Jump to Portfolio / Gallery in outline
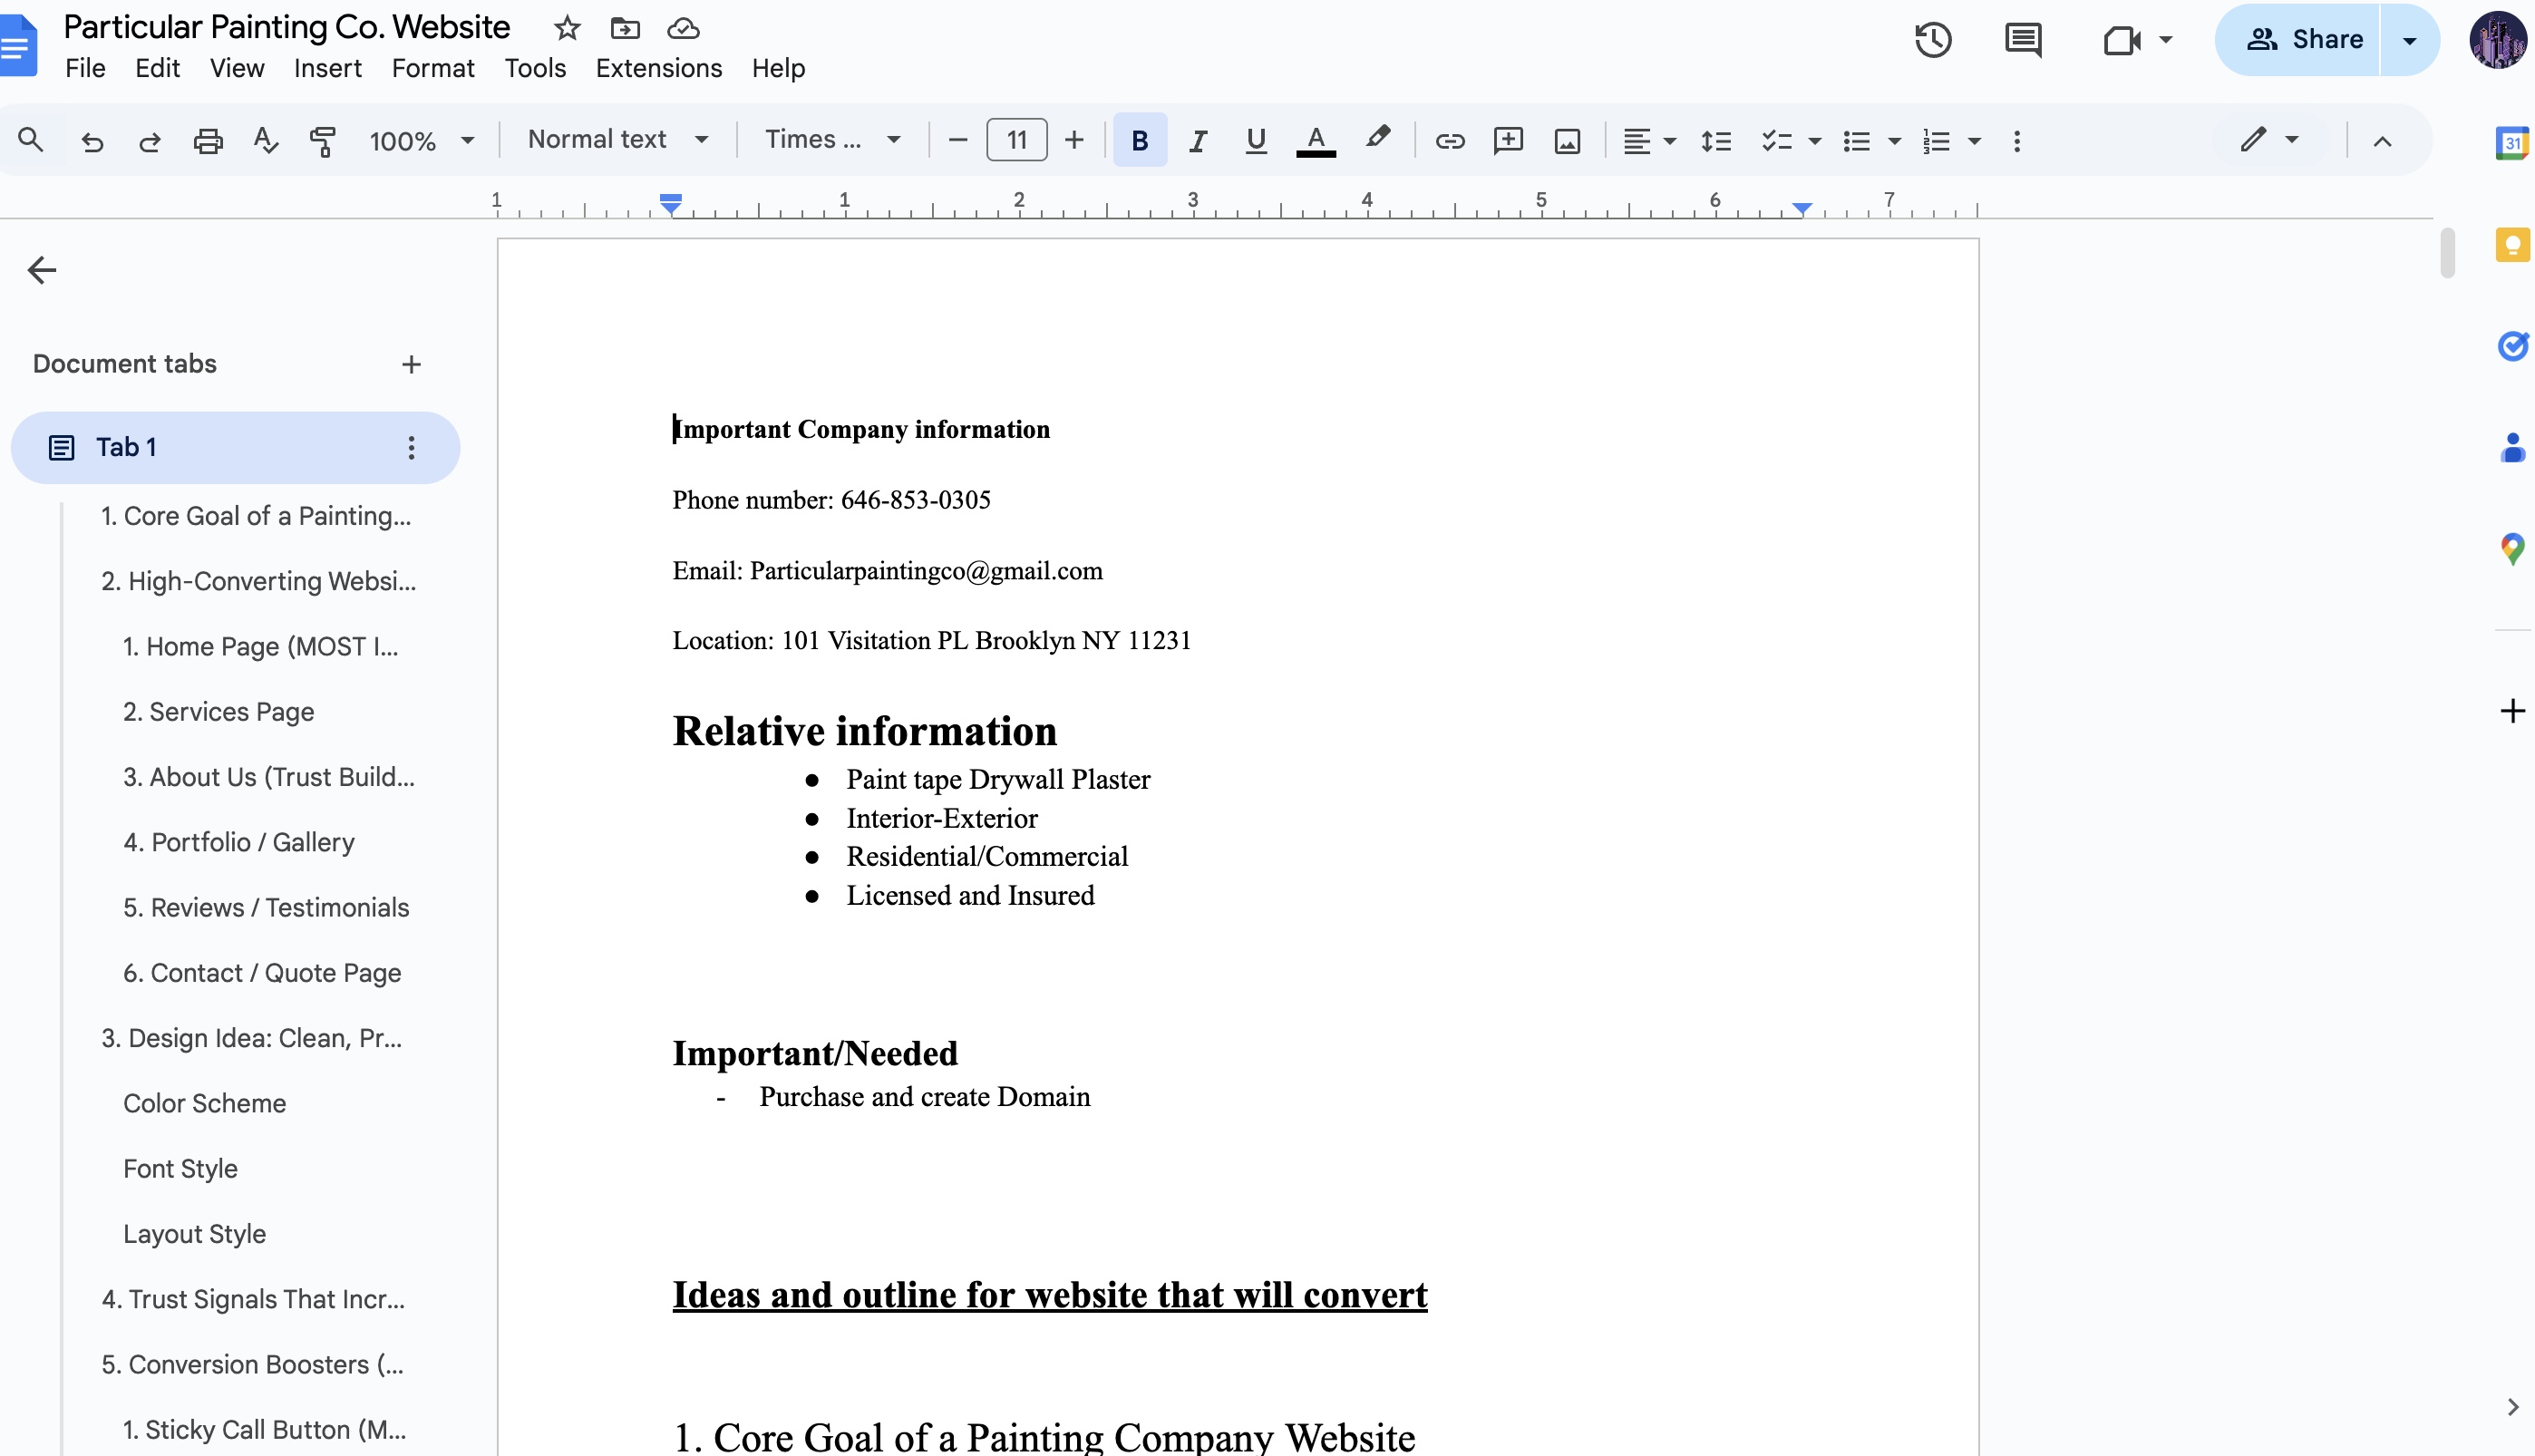2535x1456 pixels. coord(239,842)
